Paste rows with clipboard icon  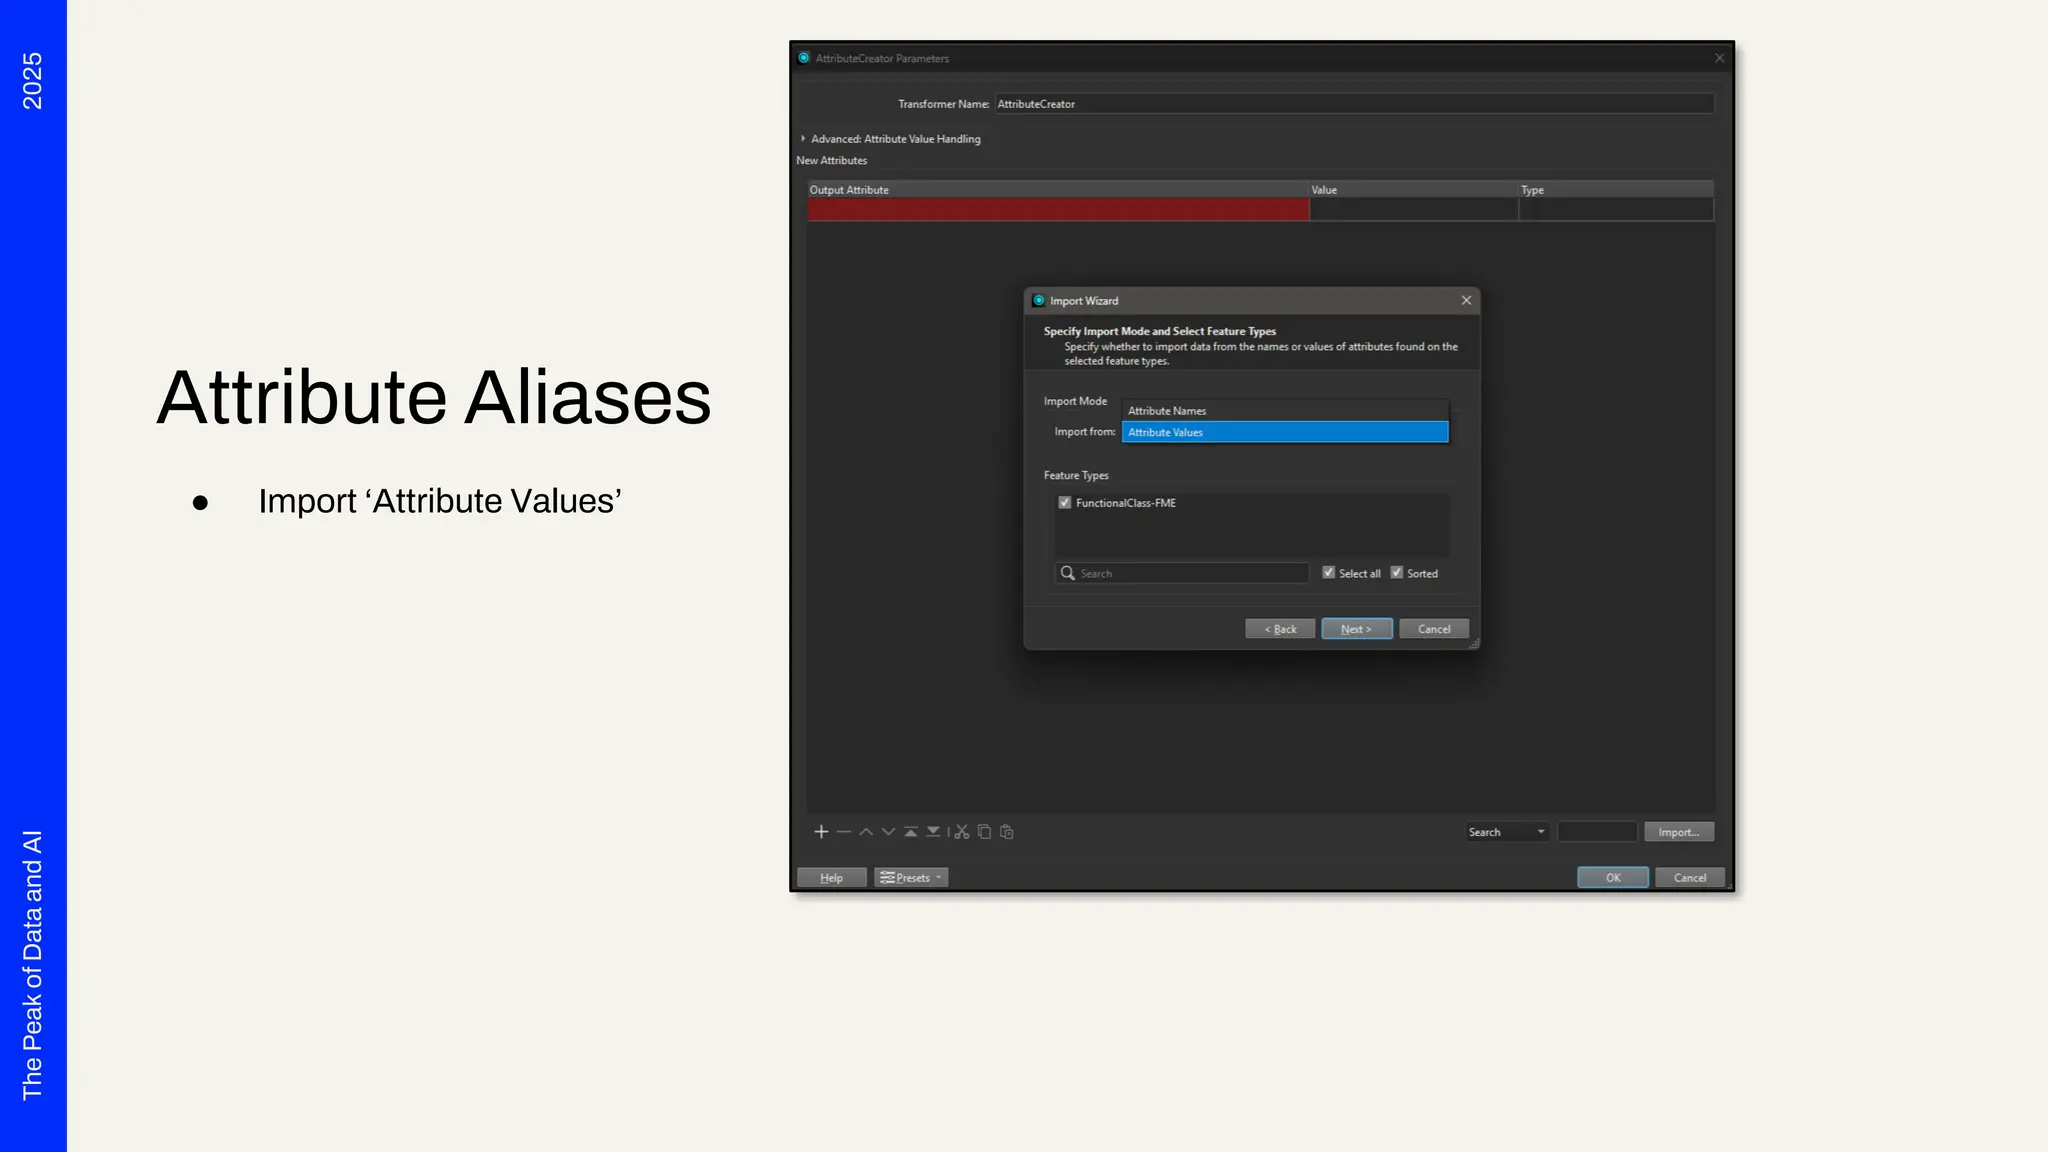pos(1007,832)
